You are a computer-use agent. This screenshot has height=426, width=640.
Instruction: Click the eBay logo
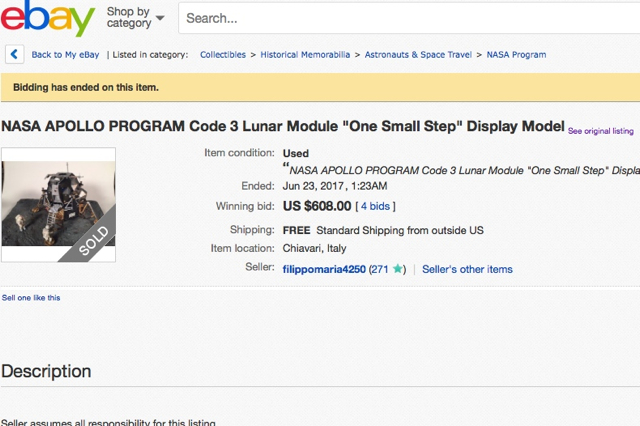(48, 19)
